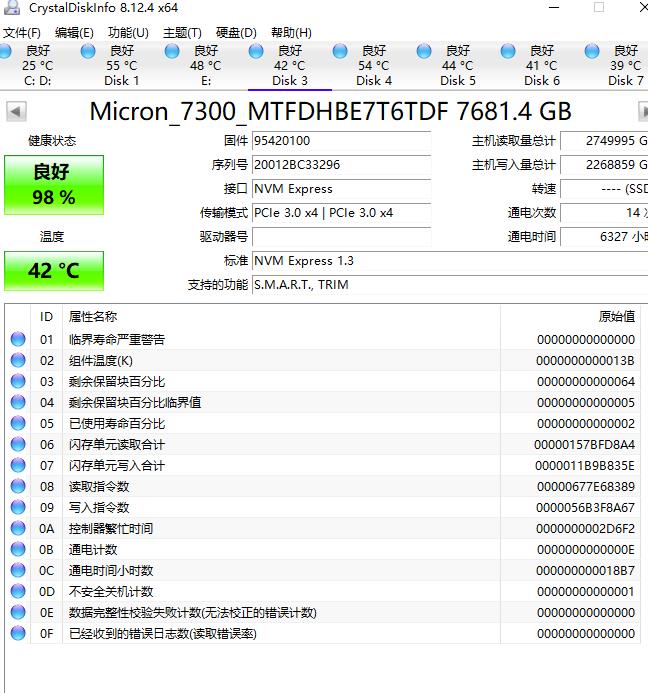
Task: Open the 帮助(H) menu
Action: pyautogui.click(x=291, y=33)
